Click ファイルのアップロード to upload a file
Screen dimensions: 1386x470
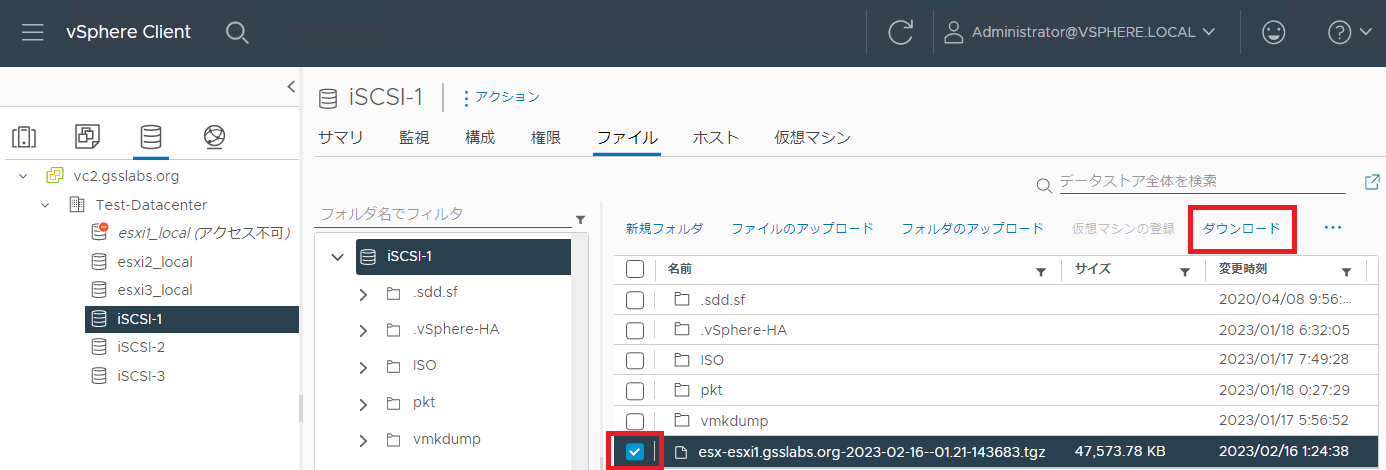coord(802,229)
